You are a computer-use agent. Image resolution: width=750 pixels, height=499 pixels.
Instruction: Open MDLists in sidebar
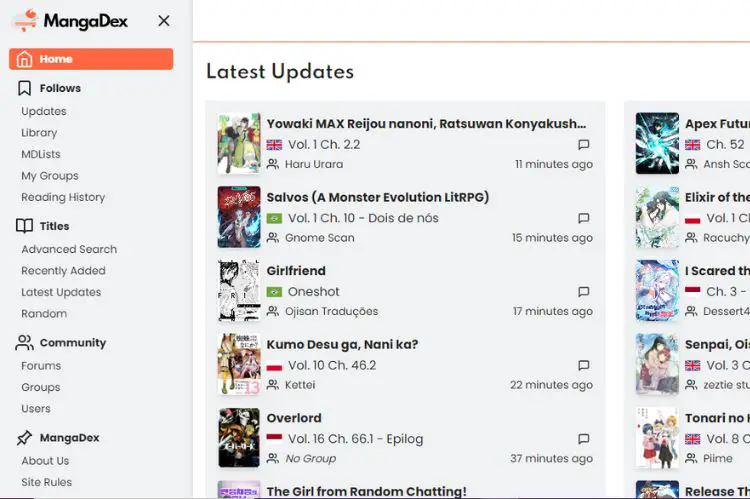click(41, 154)
